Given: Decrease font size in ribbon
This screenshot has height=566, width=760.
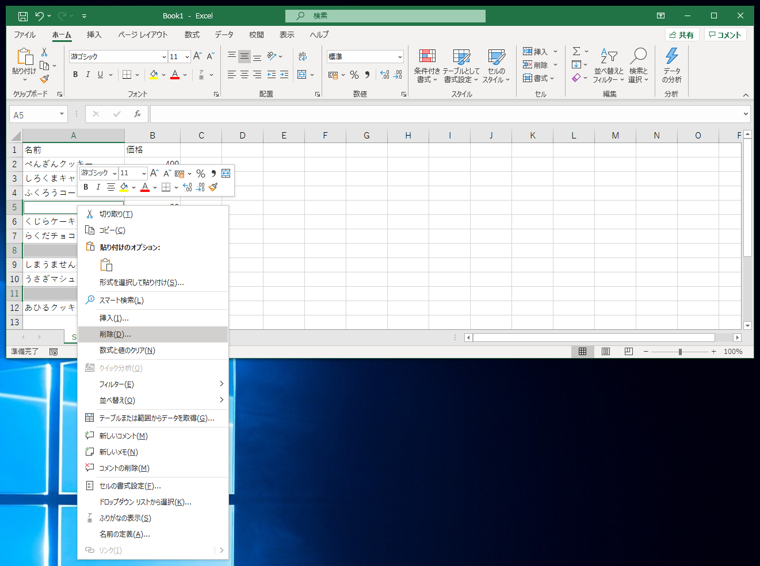Looking at the screenshot, I should [x=210, y=56].
